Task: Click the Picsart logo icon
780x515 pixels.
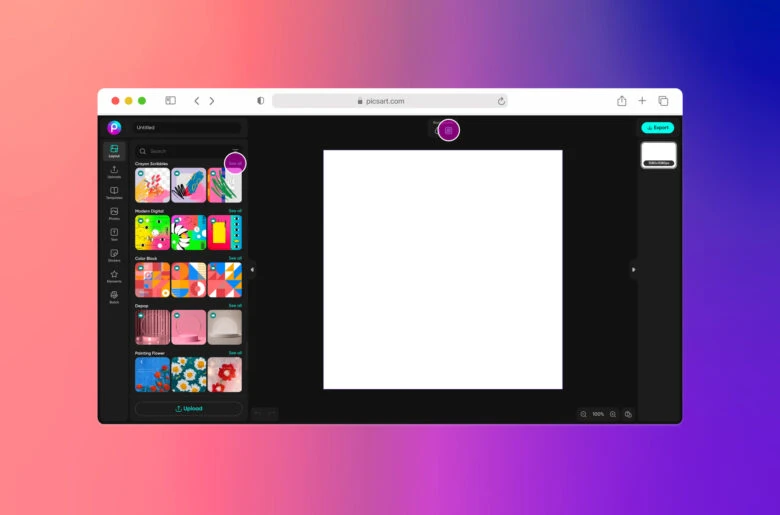Action: tap(114, 128)
